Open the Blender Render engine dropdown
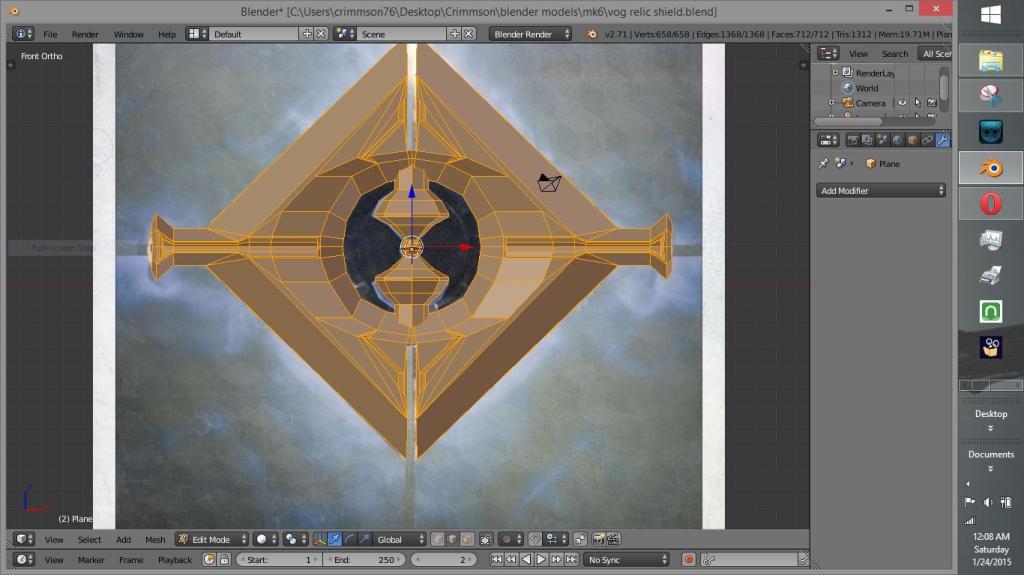This screenshot has width=1024, height=575. point(530,34)
